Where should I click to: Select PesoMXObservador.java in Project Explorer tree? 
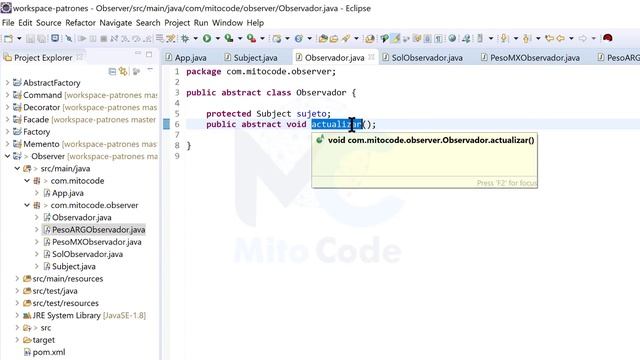[x=97, y=242]
